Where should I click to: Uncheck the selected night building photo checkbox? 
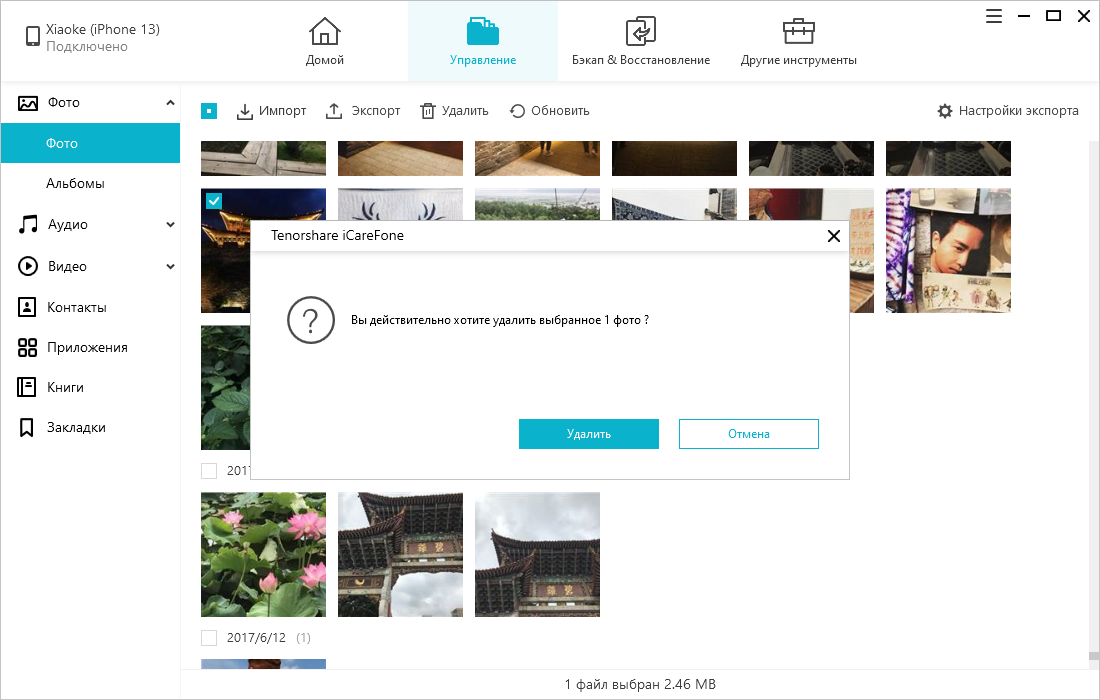[214, 201]
